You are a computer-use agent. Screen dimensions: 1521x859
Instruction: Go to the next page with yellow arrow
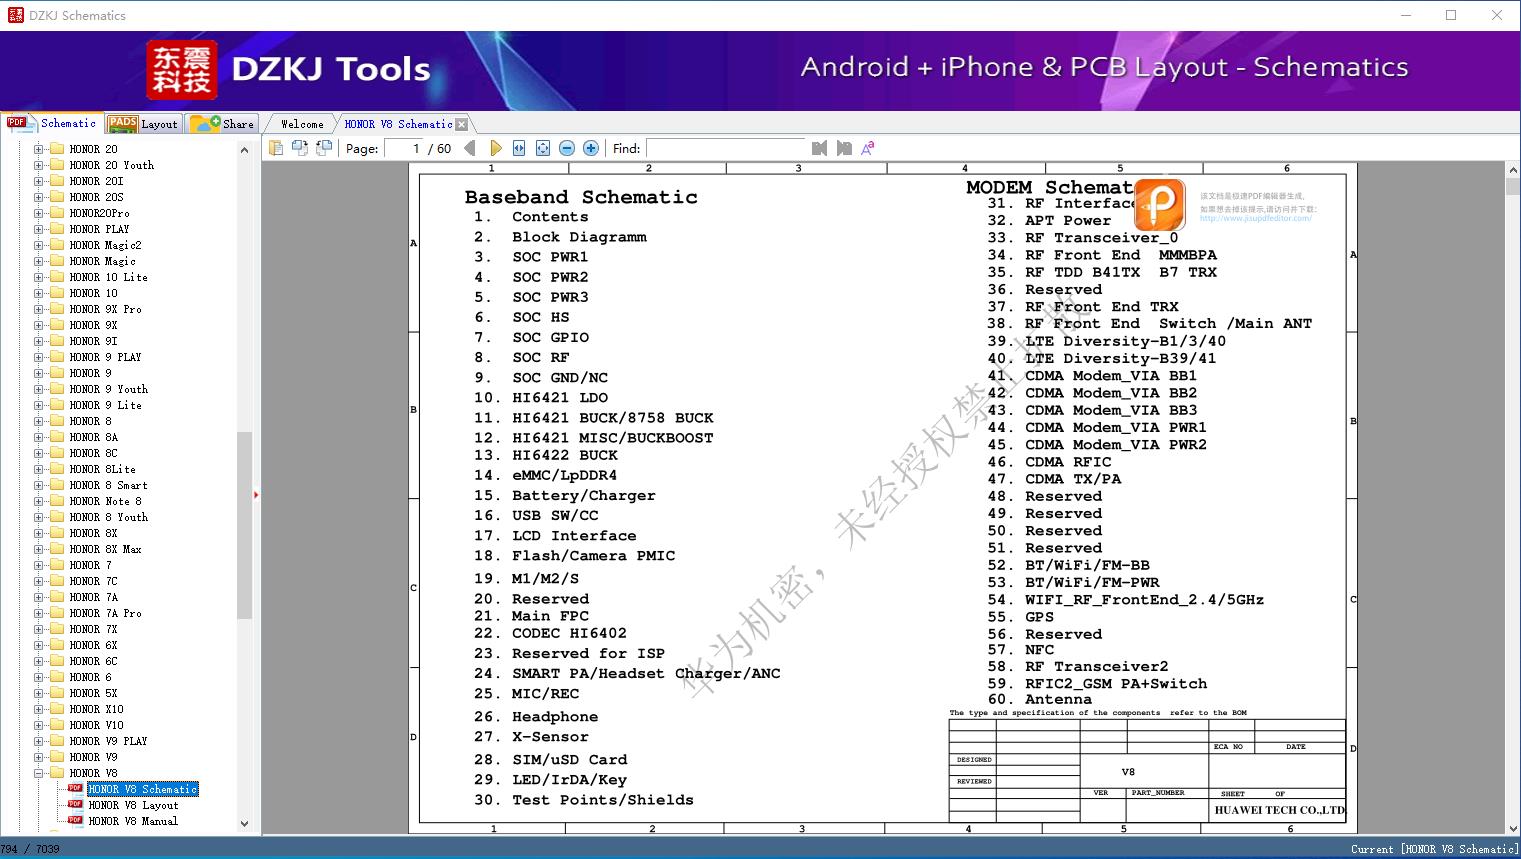pos(495,148)
